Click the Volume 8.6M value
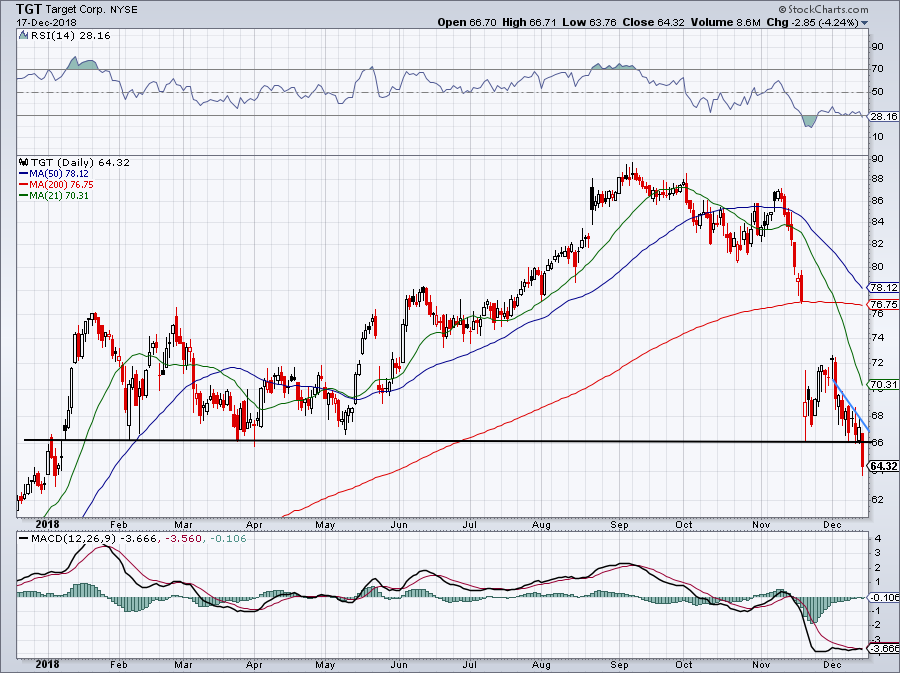Viewport: 900px width, 673px height. [726, 22]
